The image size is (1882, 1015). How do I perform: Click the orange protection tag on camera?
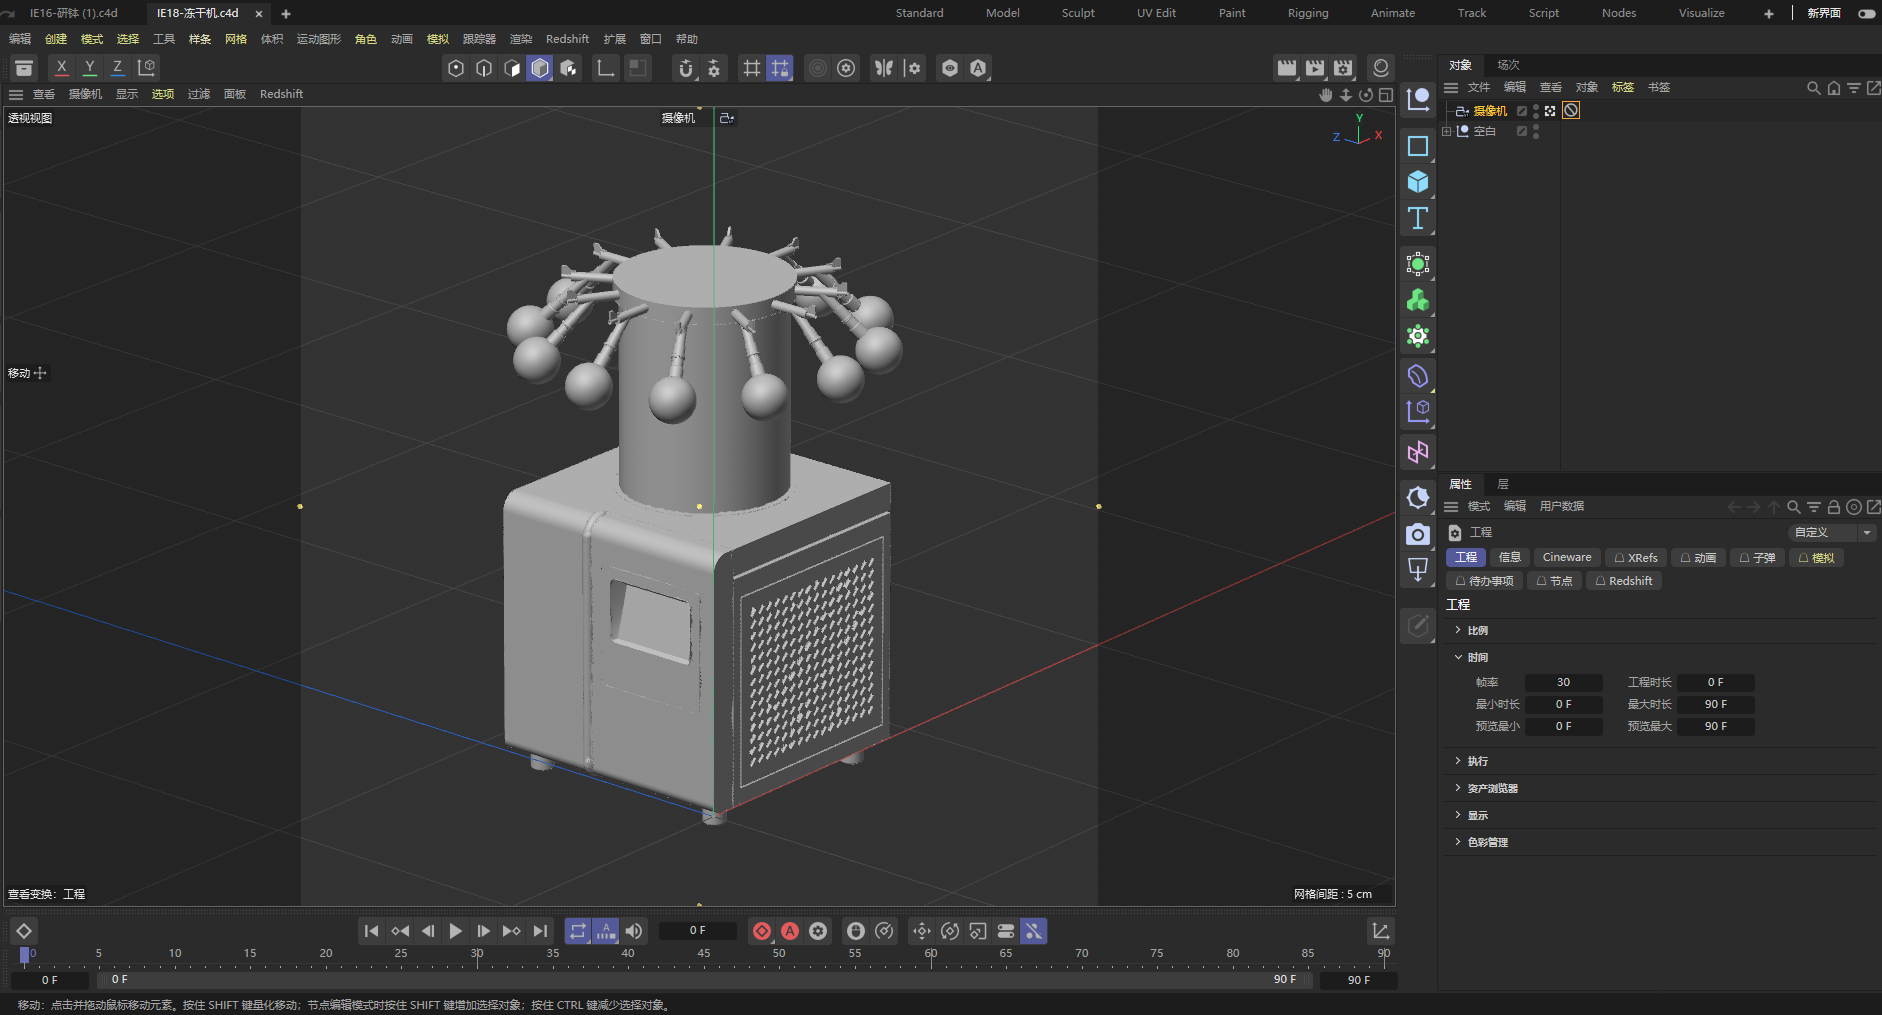(1572, 111)
